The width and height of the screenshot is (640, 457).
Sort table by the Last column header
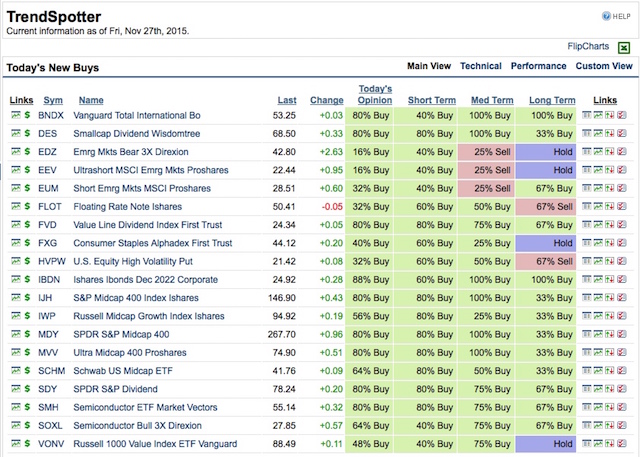287,100
